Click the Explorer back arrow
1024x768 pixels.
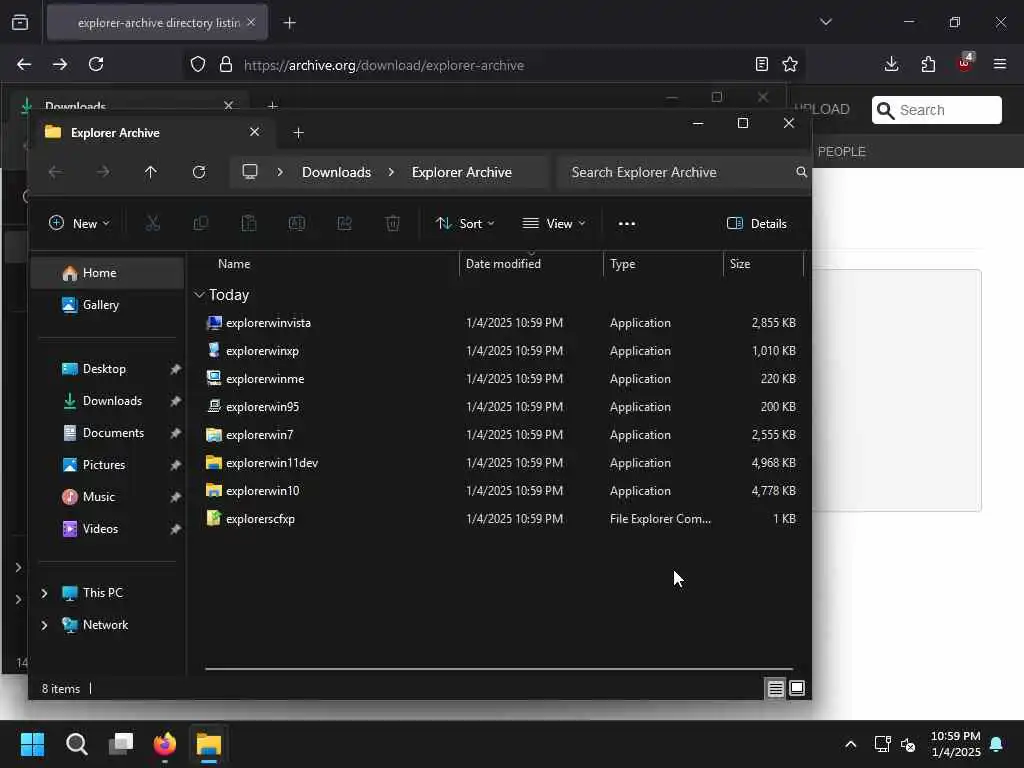(x=56, y=172)
